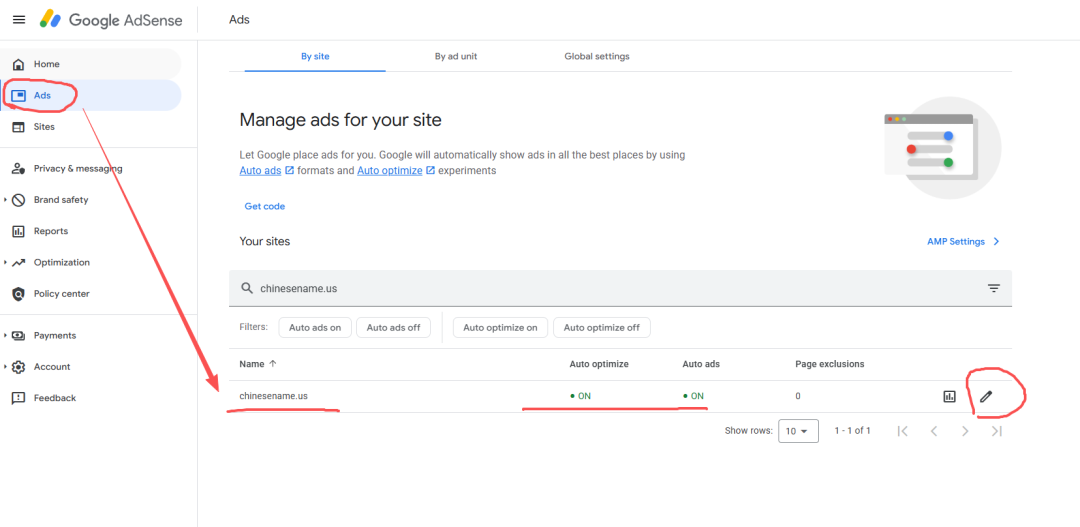
Task: Expand the Brand safety section
Action: click(x=60, y=200)
